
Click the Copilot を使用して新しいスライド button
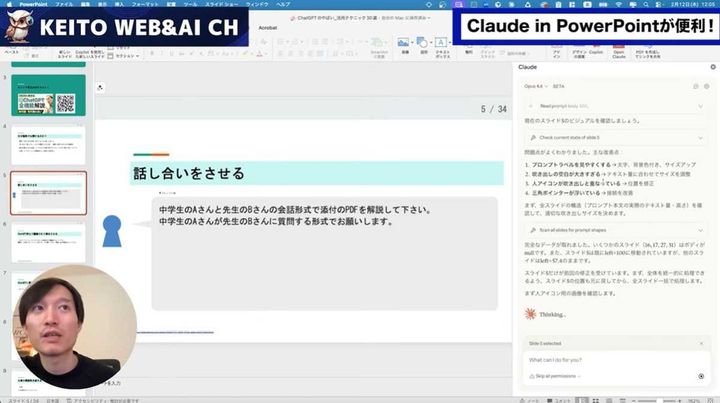click(x=90, y=52)
